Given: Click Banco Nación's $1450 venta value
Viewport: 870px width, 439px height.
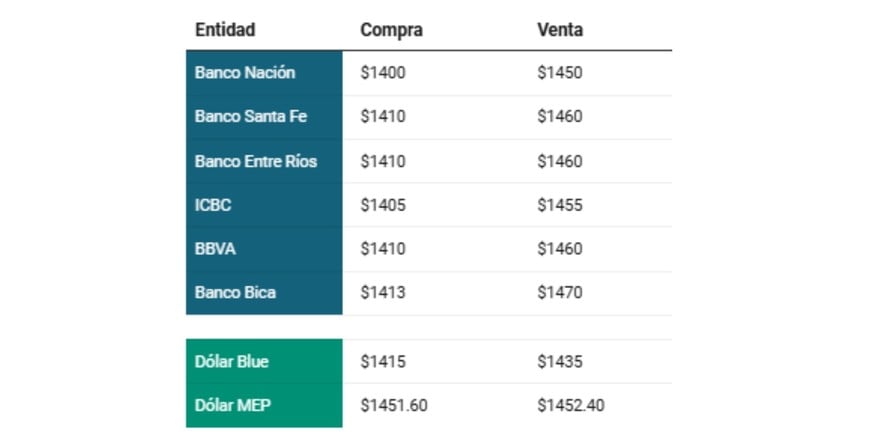Looking at the screenshot, I should coord(559,72).
